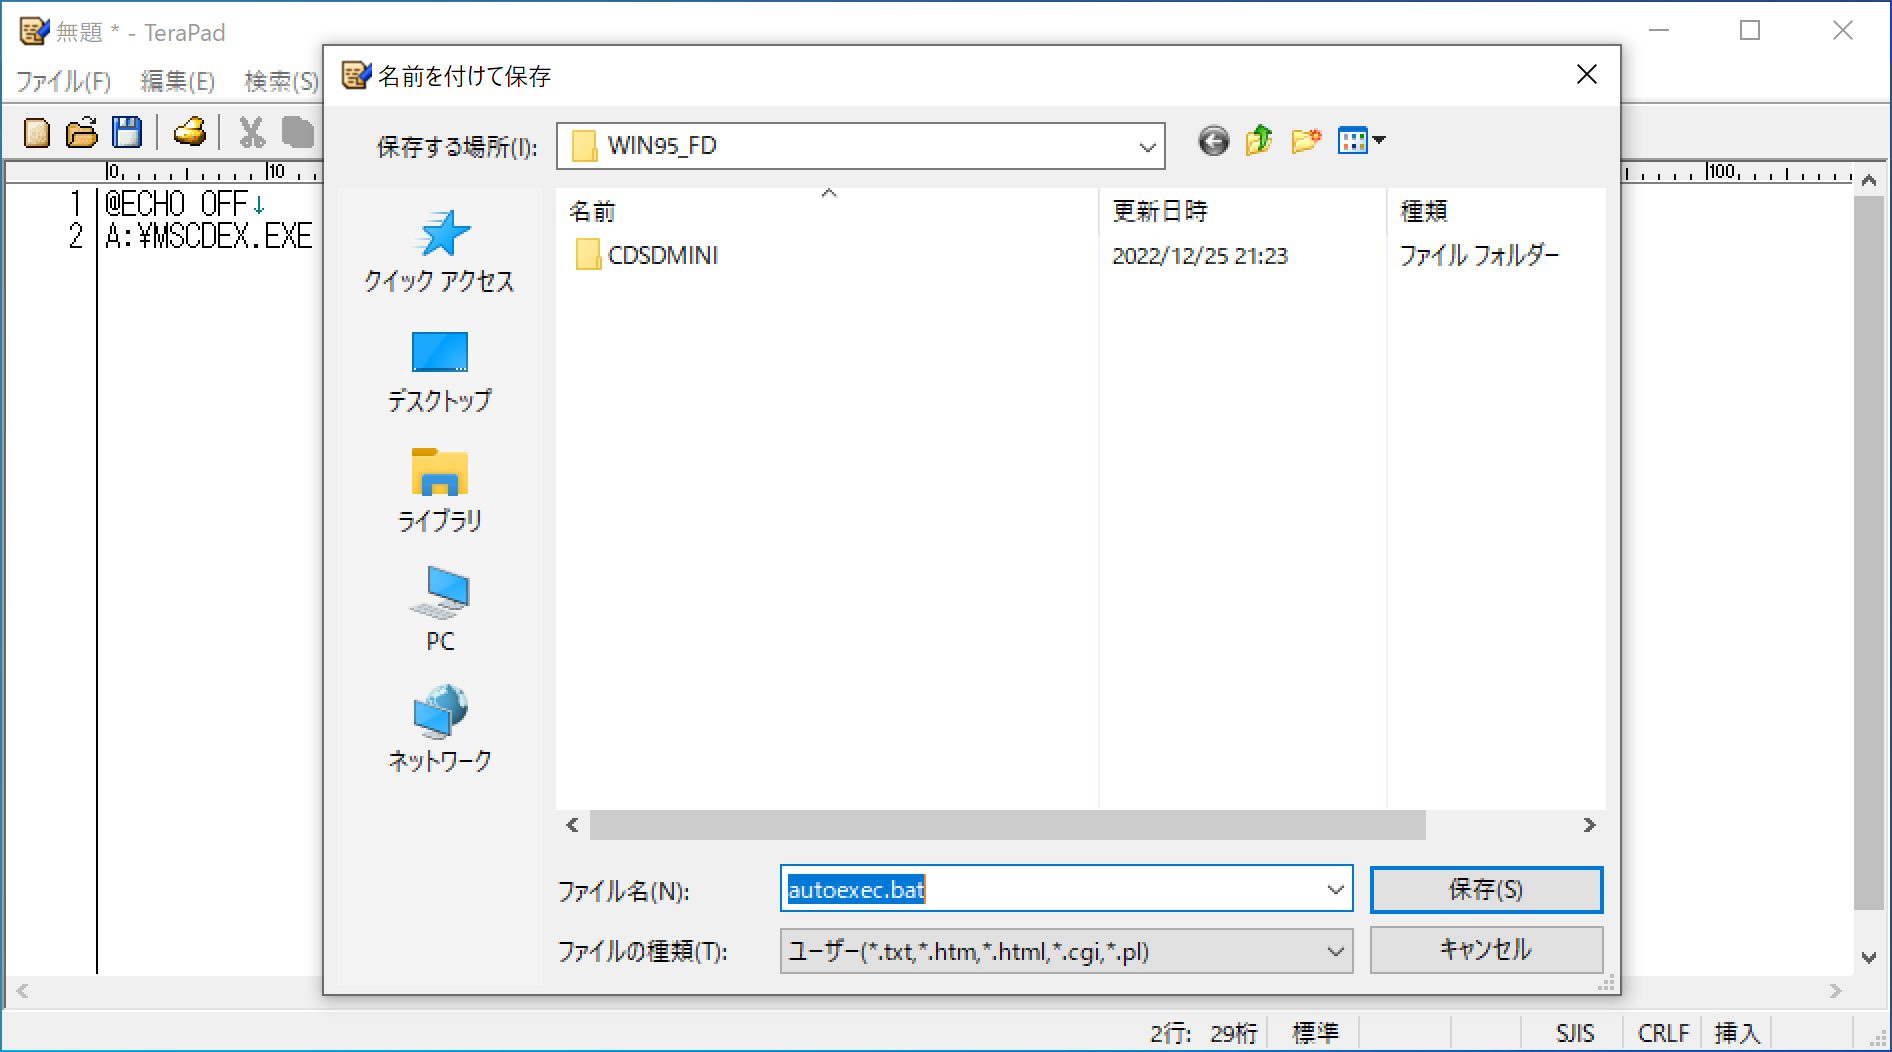Open the Edit (編集) menu in TeraPad
The image size is (1892, 1052).
click(178, 81)
